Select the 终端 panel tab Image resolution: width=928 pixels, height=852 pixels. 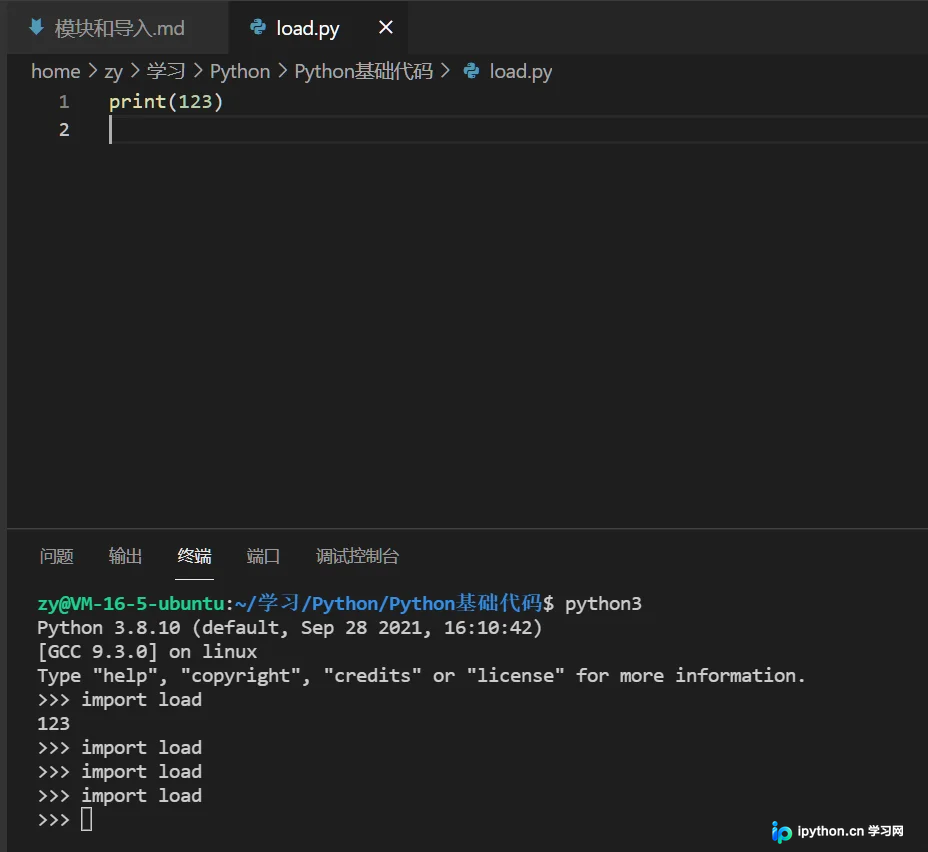194,556
